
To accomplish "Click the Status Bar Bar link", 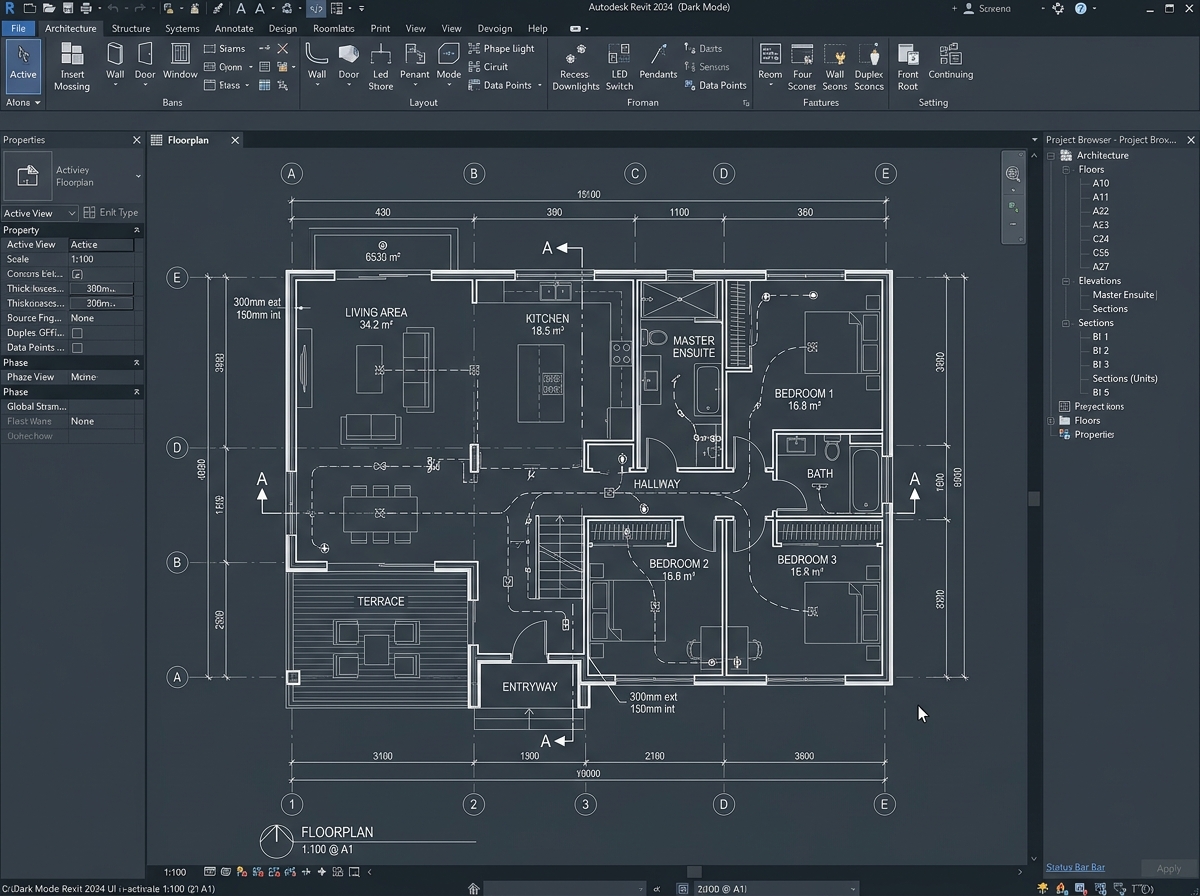I will (1075, 867).
